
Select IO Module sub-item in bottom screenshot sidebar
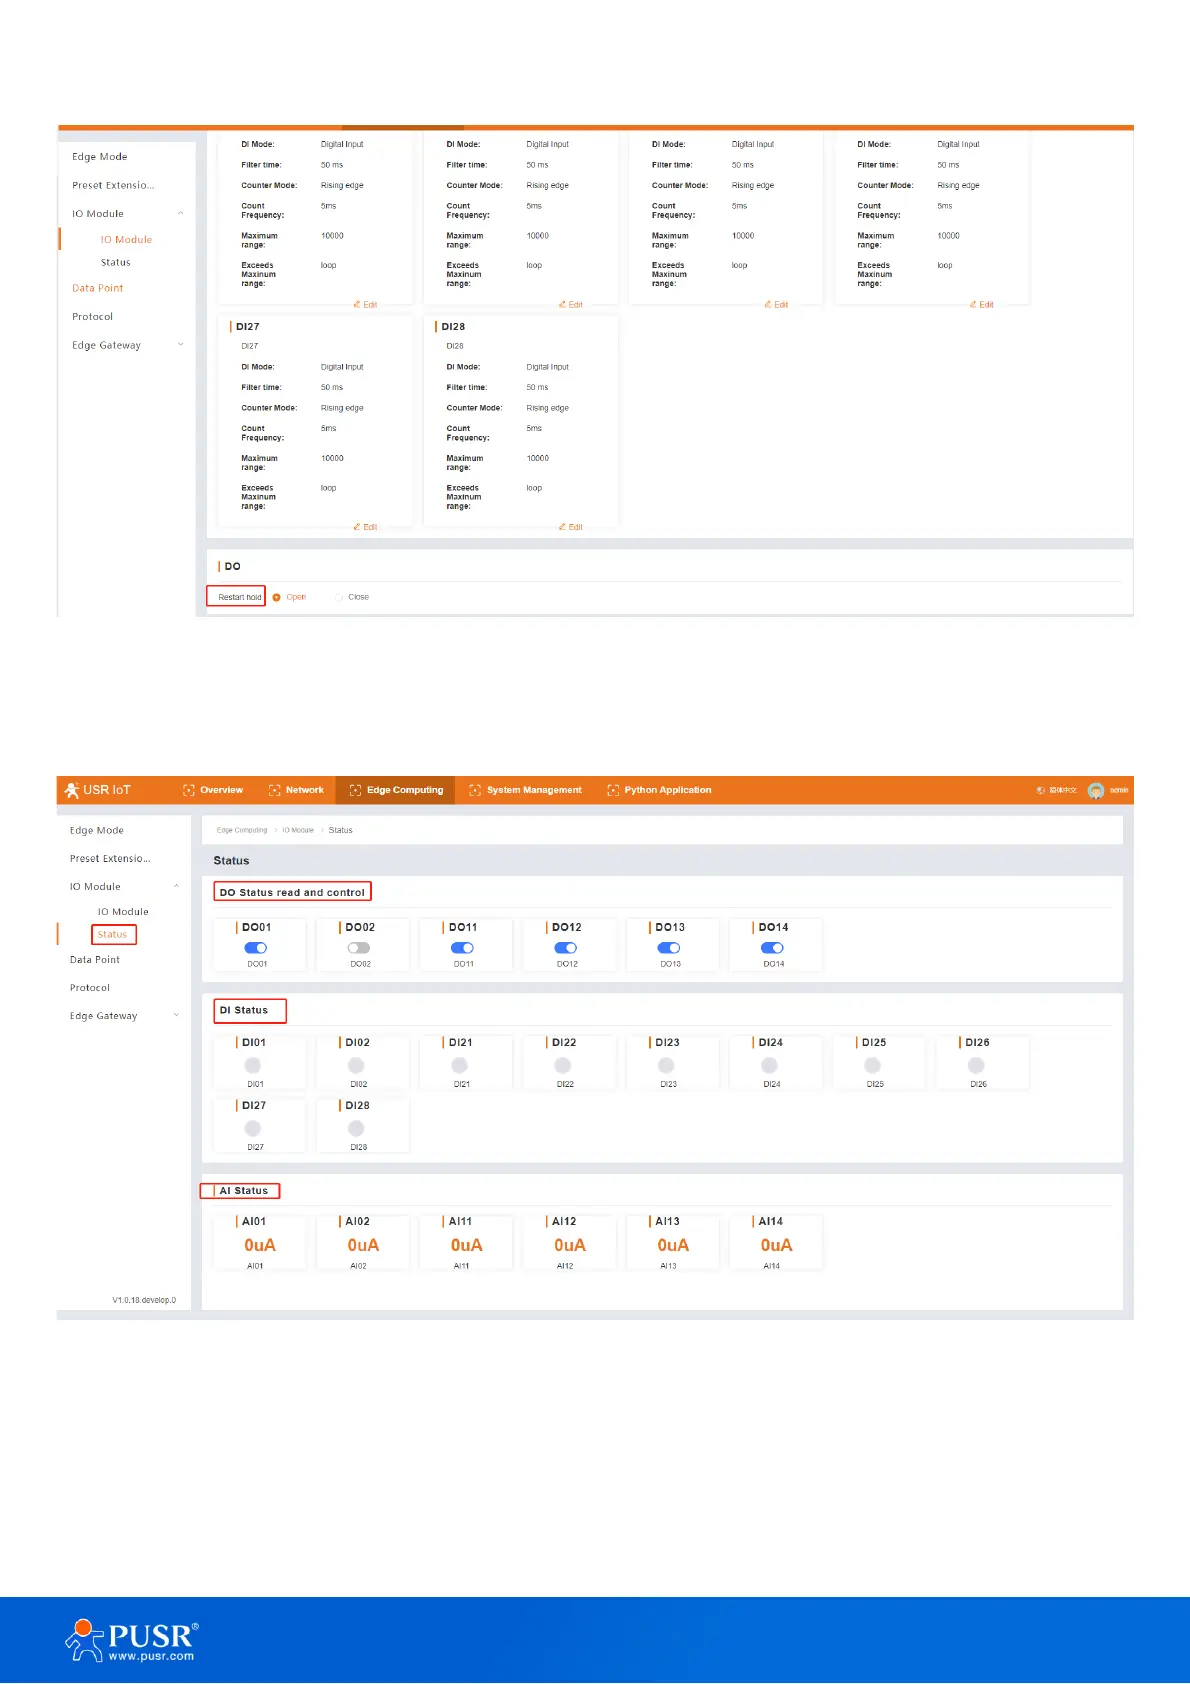coord(123,912)
